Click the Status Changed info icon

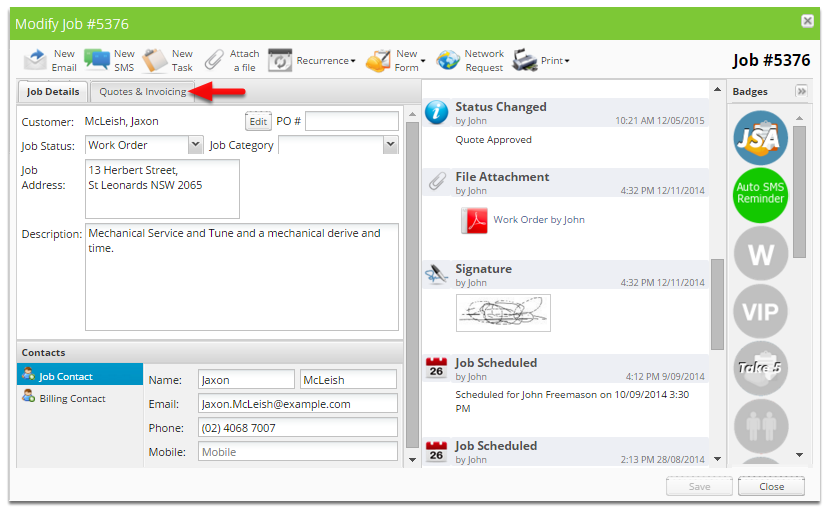[x=437, y=112]
